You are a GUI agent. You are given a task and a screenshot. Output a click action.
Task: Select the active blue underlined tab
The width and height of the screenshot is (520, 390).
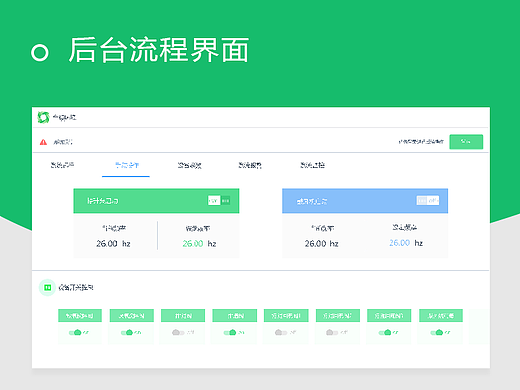click(127, 165)
